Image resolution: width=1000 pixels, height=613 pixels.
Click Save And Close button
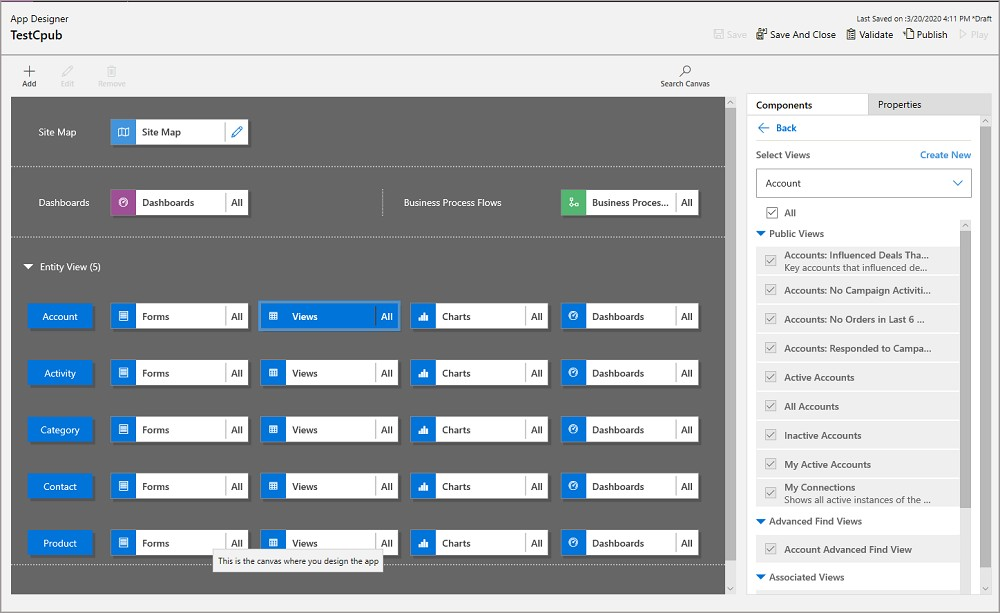(x=795, y=34)
